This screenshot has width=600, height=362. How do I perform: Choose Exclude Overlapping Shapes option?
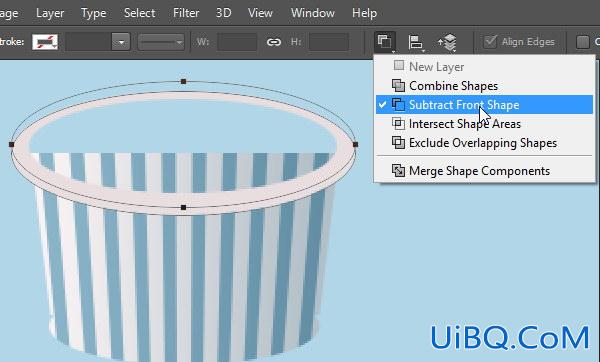484,143
